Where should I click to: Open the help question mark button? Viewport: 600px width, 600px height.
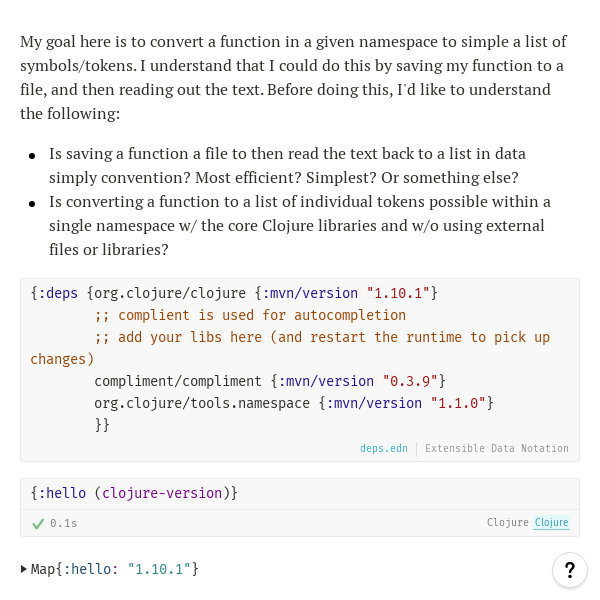(x=569, y=570)
